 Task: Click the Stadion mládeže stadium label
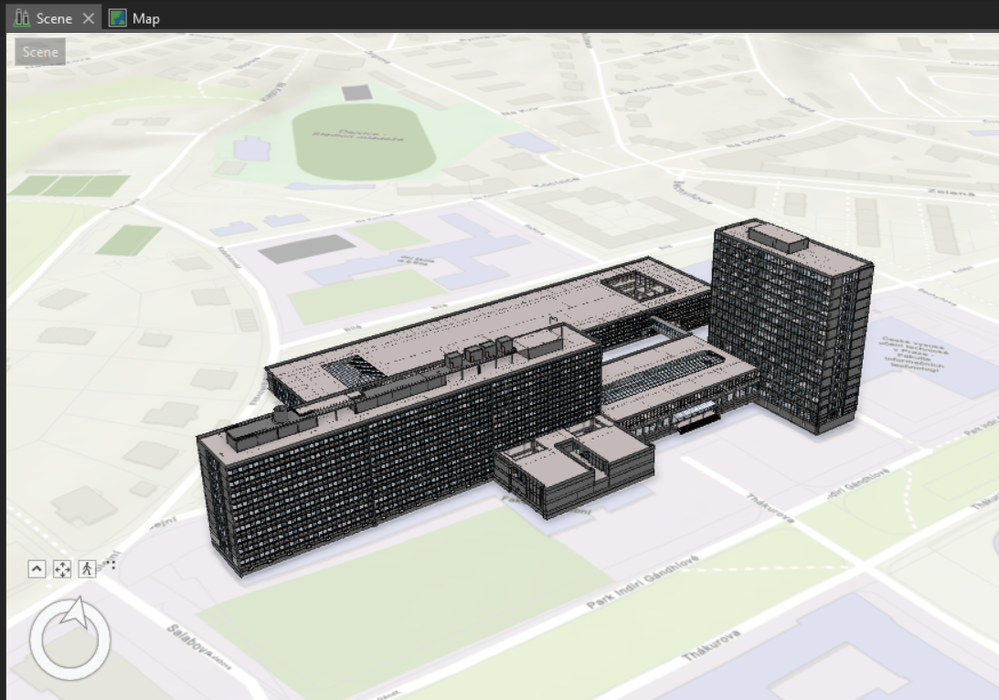358,135
